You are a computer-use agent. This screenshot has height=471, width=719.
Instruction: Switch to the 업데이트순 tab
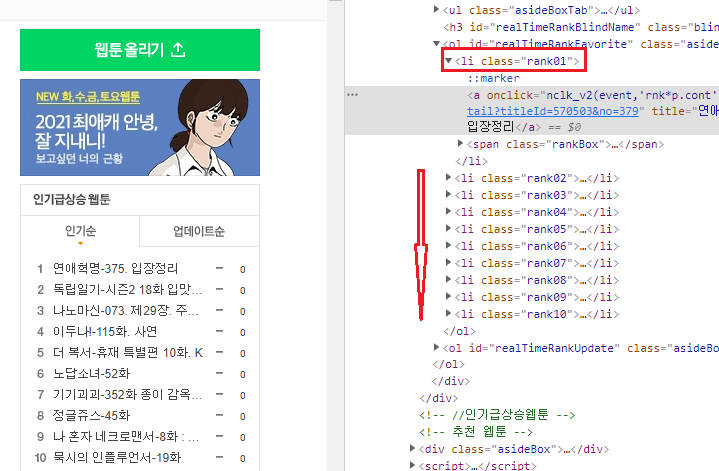pos(199,231)
